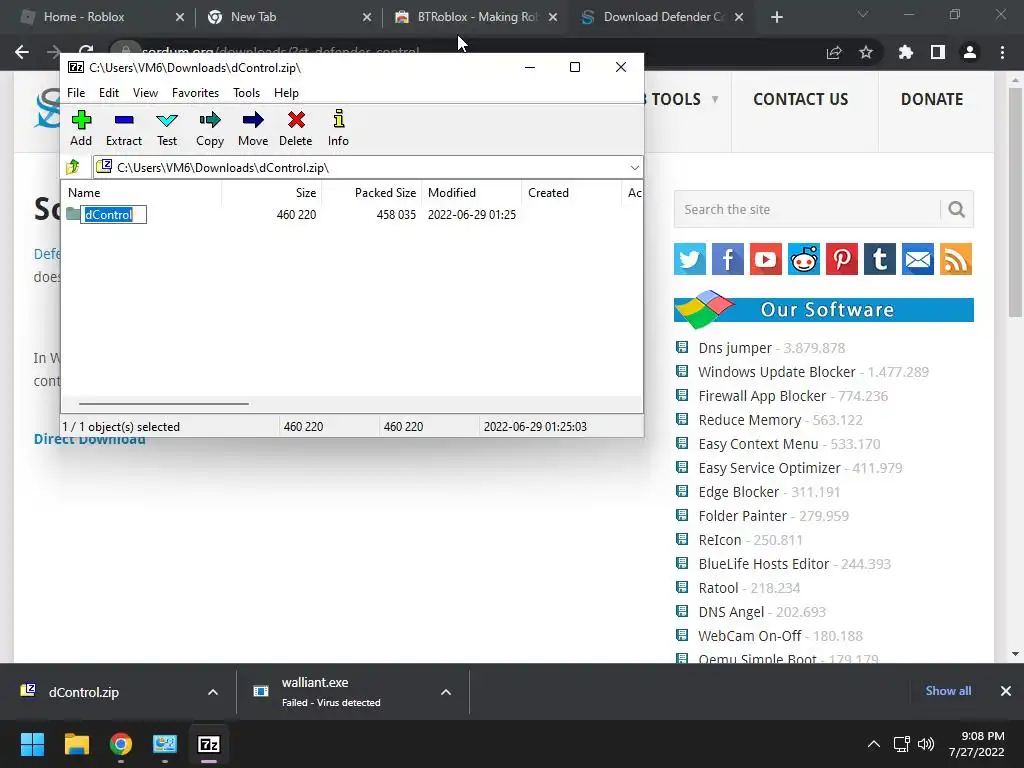Open the Dns jumper software link

point(735,348)
